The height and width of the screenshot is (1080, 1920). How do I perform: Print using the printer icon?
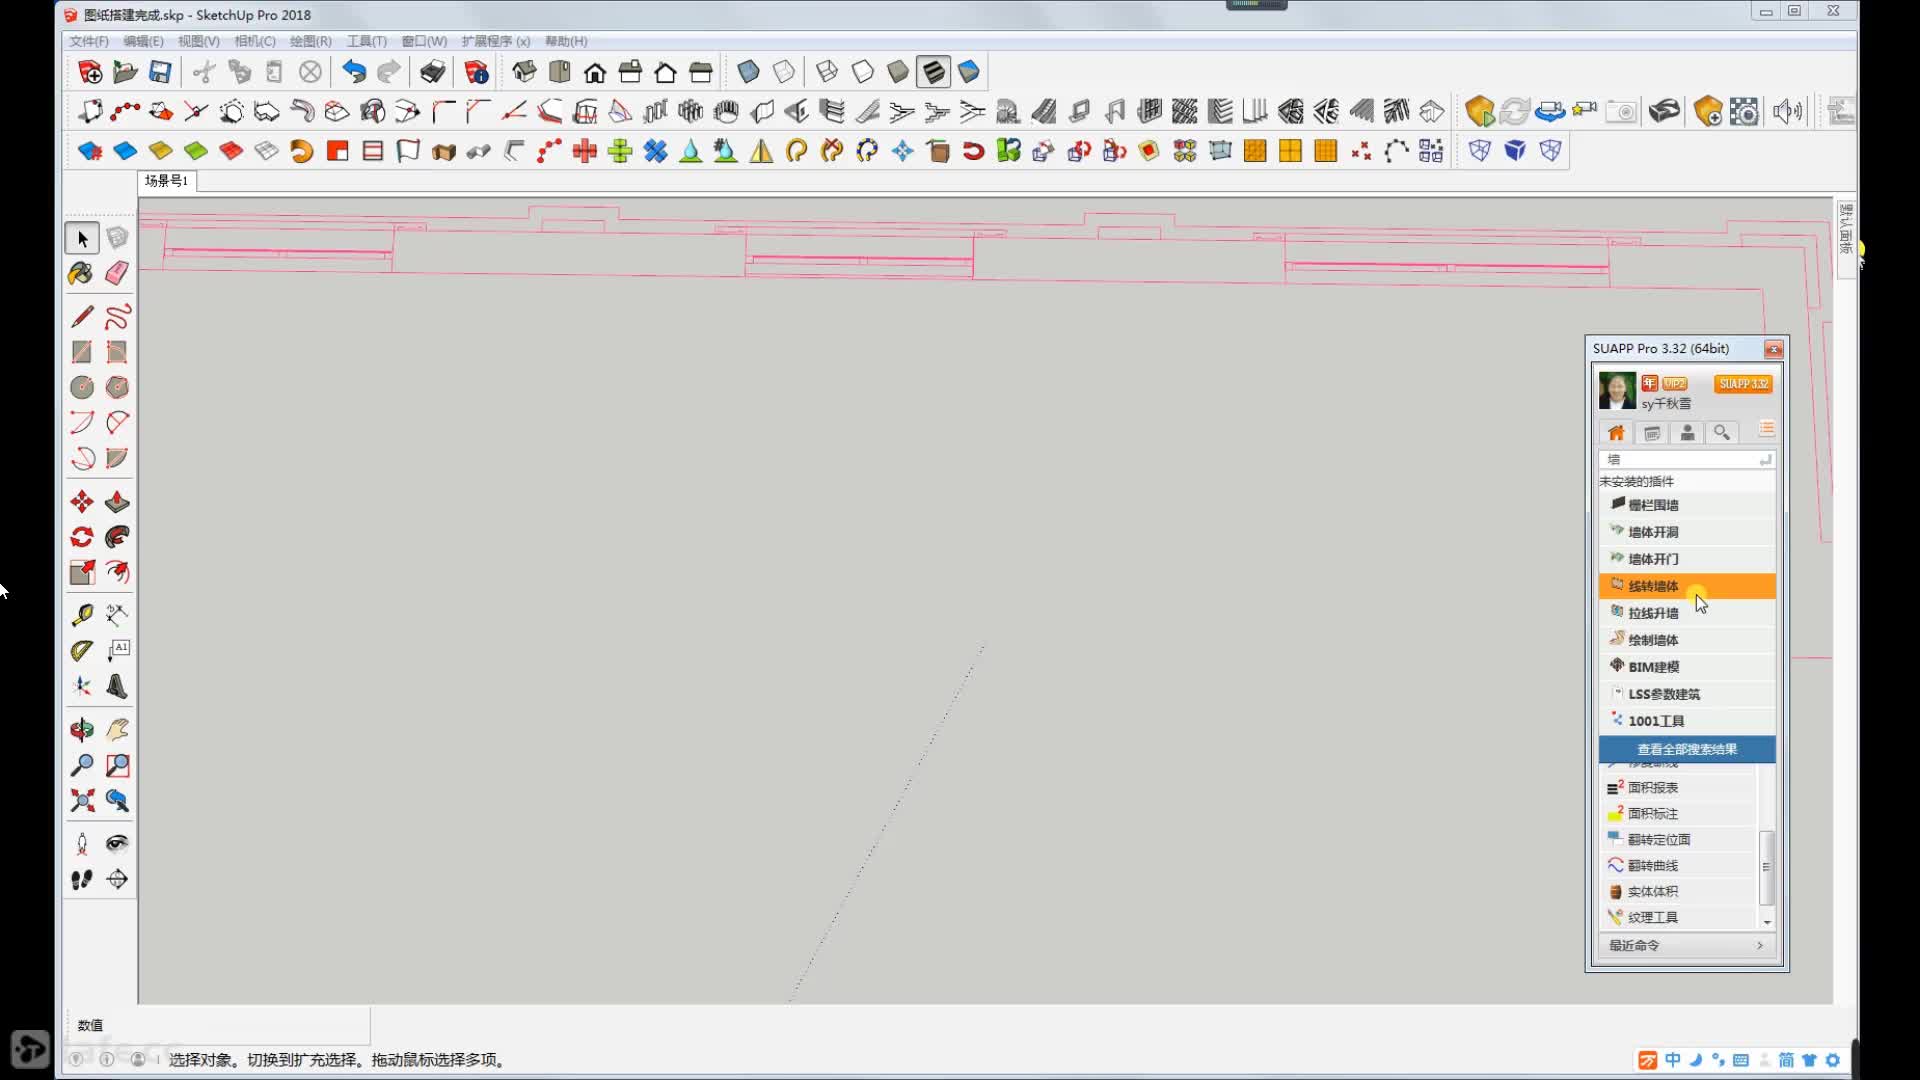pyautogui.click(x=432, y=72)
